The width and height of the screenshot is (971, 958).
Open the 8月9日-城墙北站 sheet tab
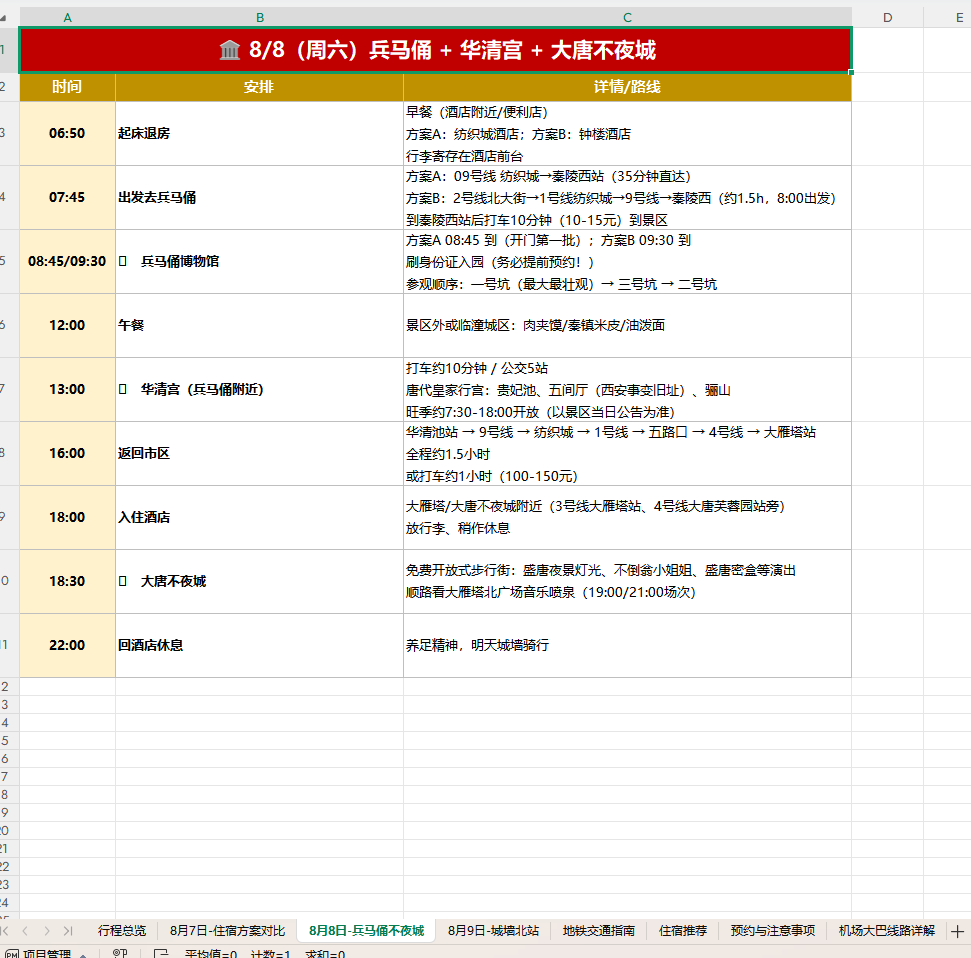pyautogui.click(x=494, y=931)
